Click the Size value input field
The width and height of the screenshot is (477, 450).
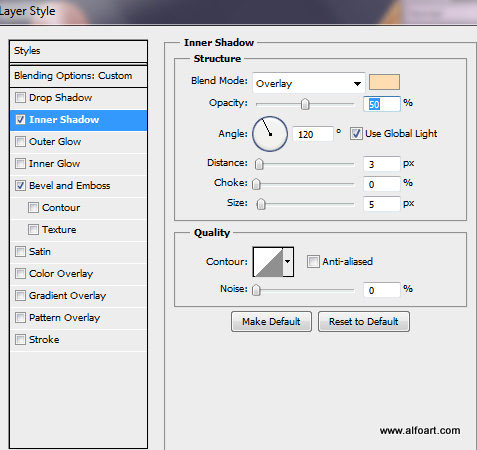point(382,204)
